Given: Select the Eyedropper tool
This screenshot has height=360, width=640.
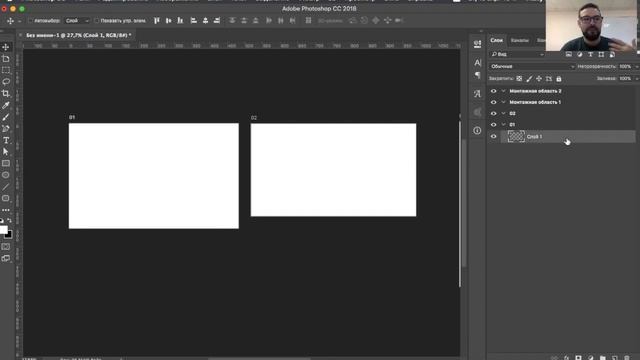Looking at the screenshot, I should point(6,105).
